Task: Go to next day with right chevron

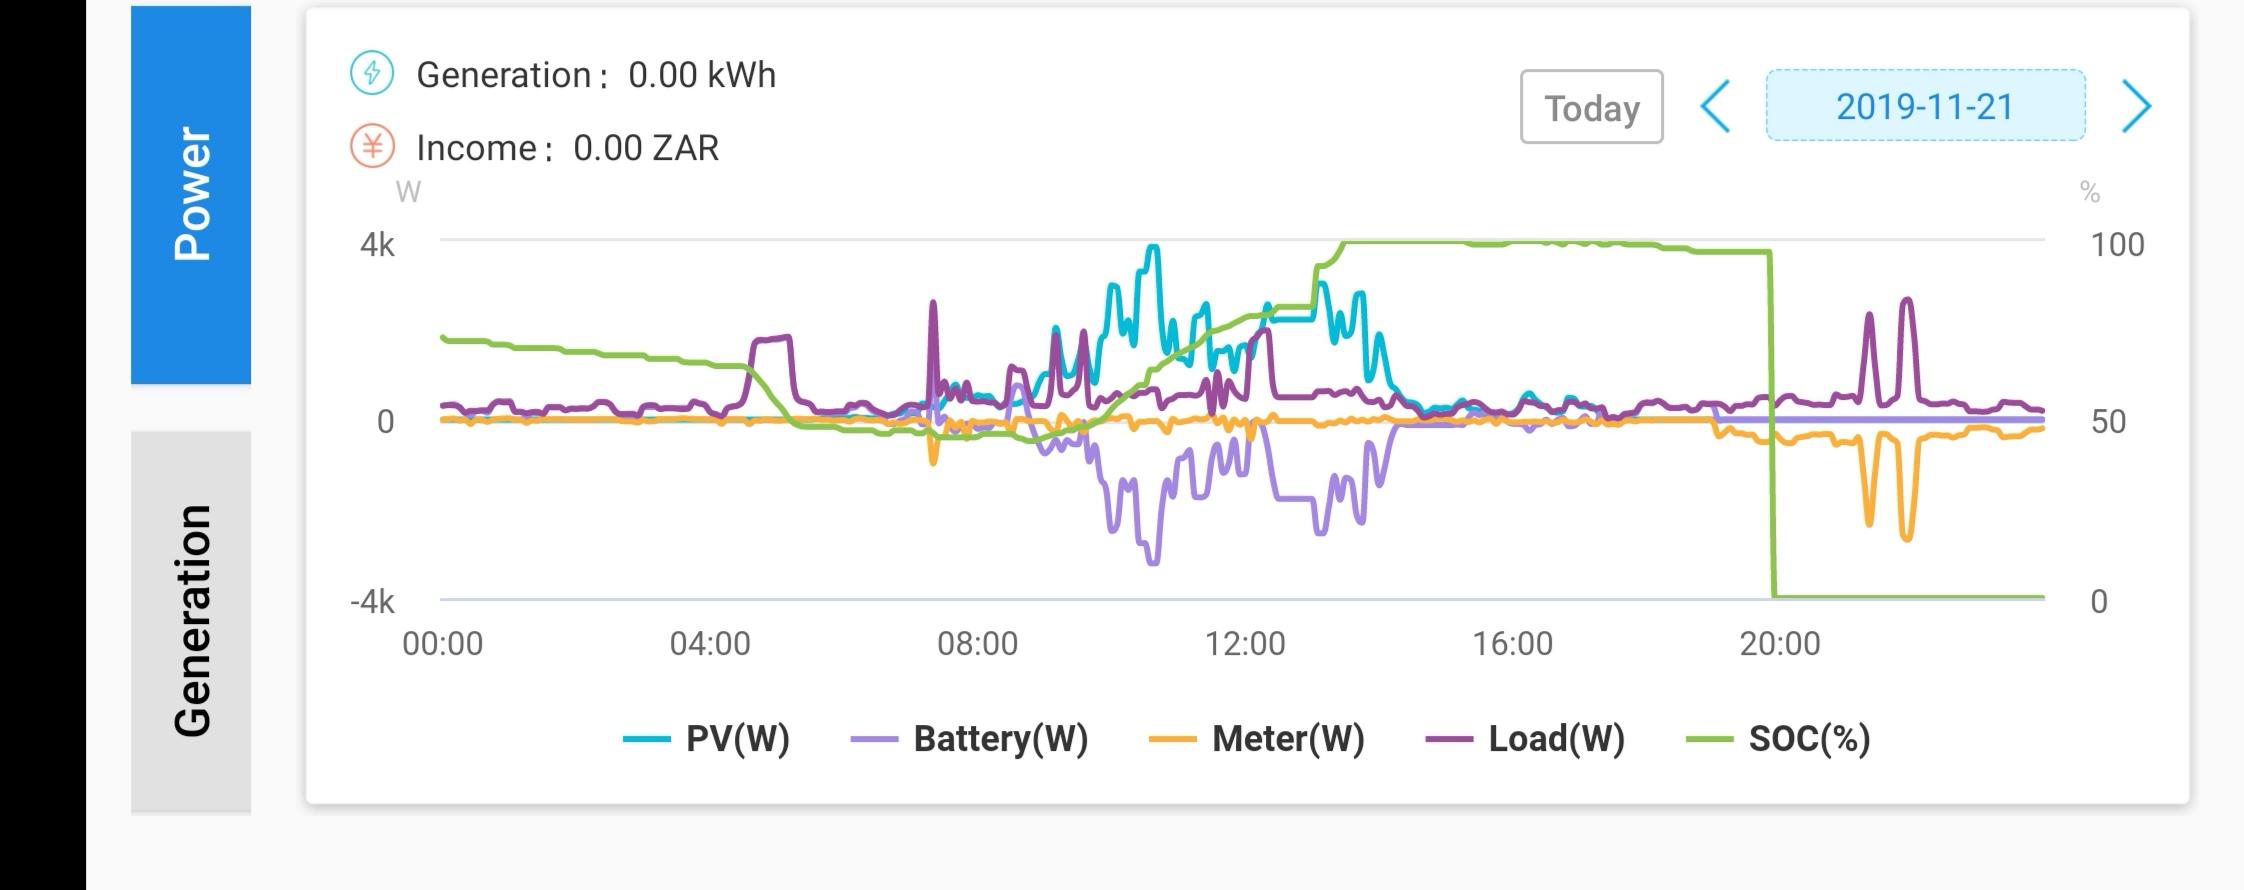Action: pyautogui.click(x=2136, y=106)
